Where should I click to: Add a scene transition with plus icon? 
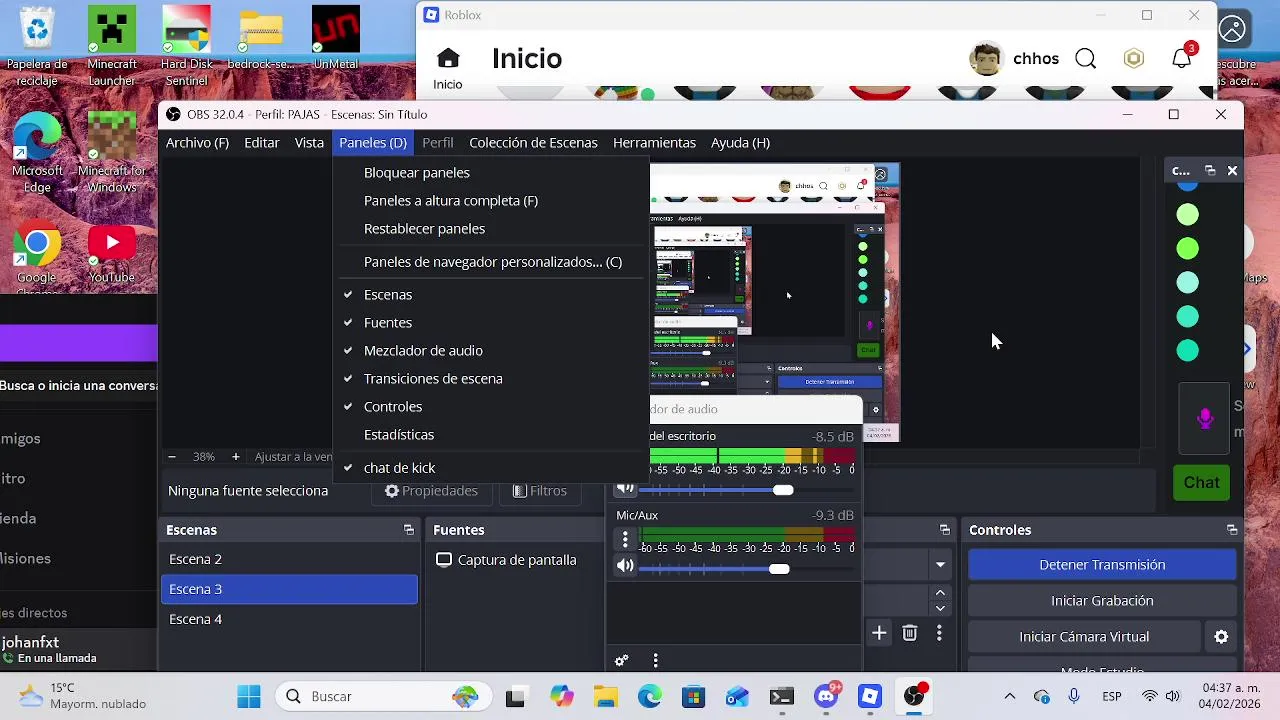pyautogui.click(x=879, y=633)
